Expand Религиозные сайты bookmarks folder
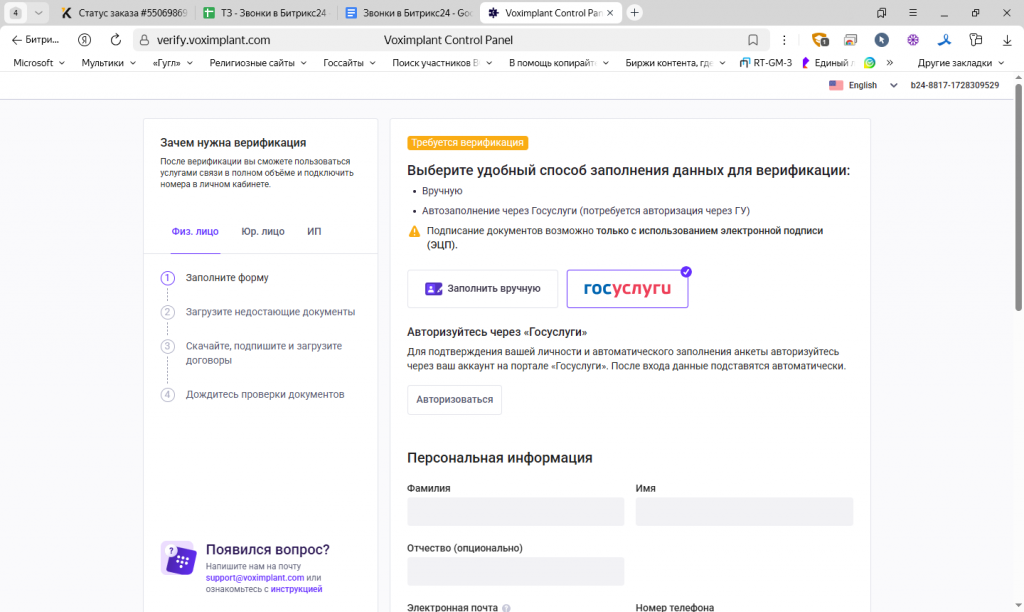 tap(258, 63)
